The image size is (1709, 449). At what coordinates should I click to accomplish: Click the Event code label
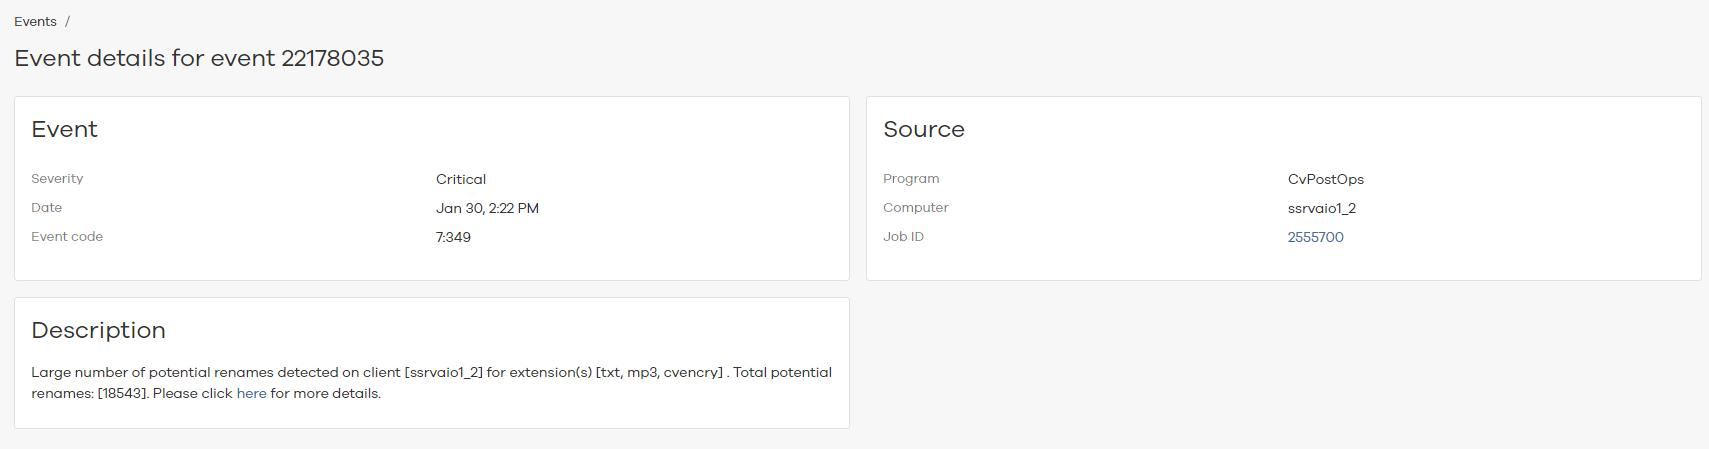67,237
